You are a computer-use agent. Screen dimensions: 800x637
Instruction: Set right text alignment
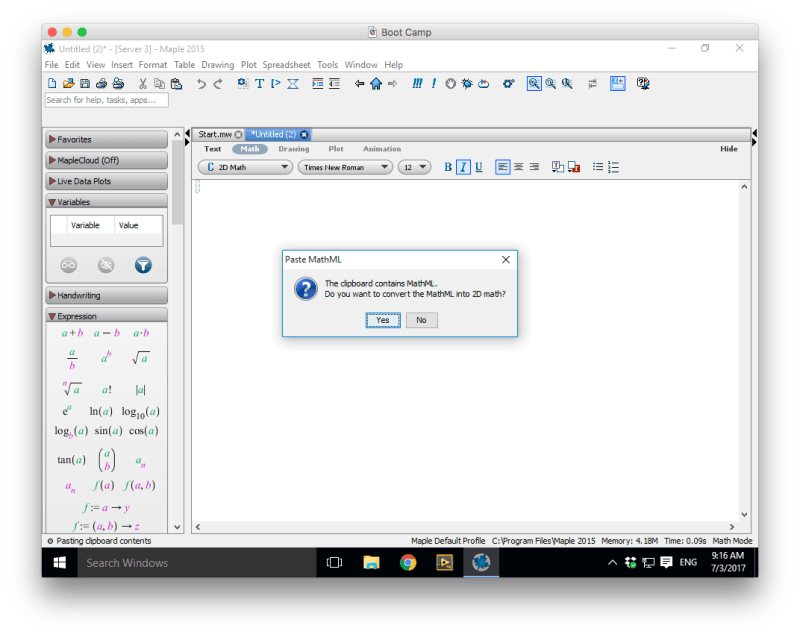point(534,167)
